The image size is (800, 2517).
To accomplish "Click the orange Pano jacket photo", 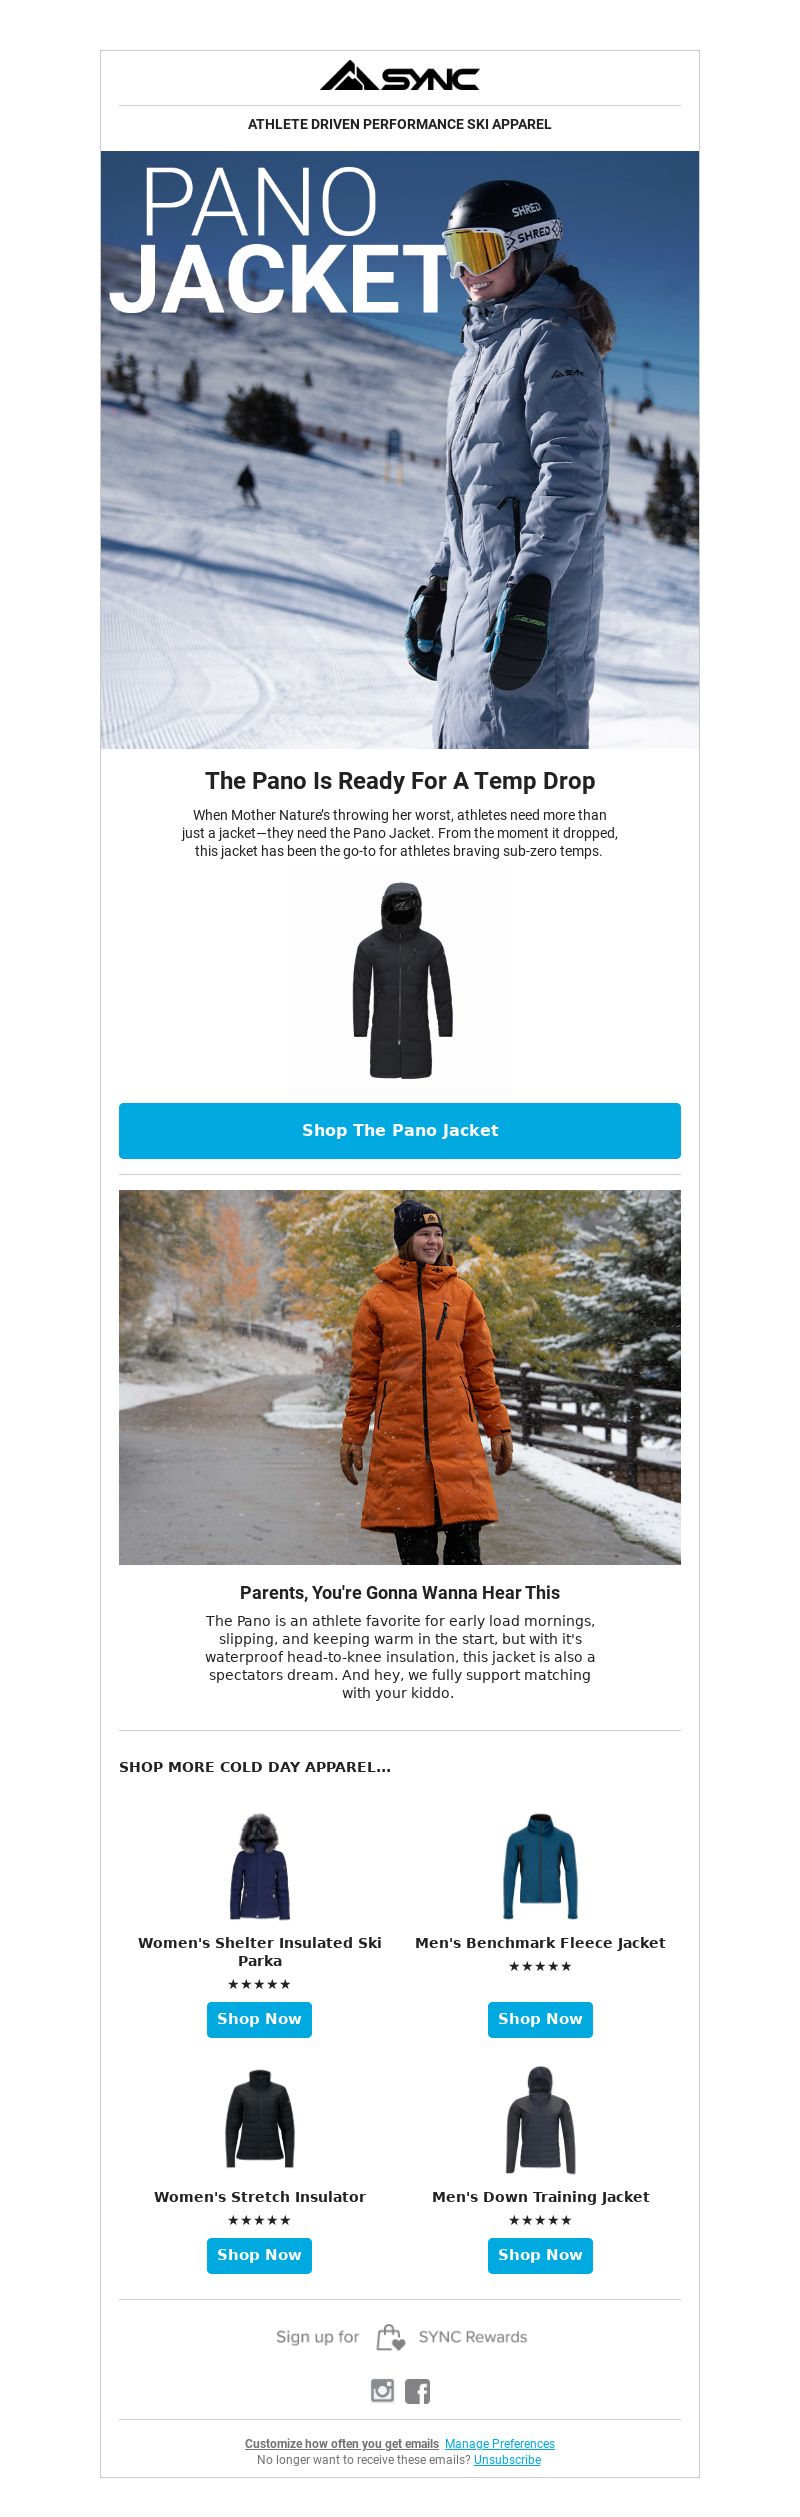I will coord(400,1377).
